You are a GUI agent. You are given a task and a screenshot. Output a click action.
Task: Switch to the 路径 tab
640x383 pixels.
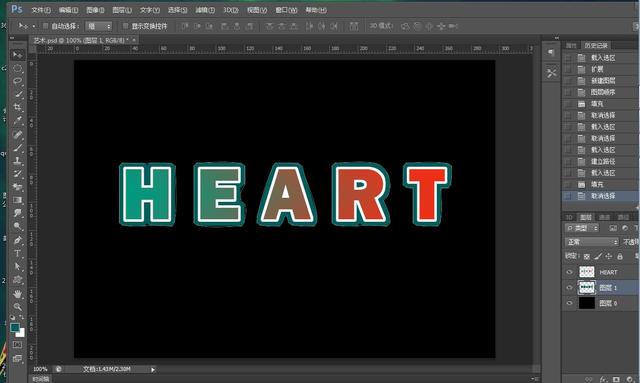623,217
